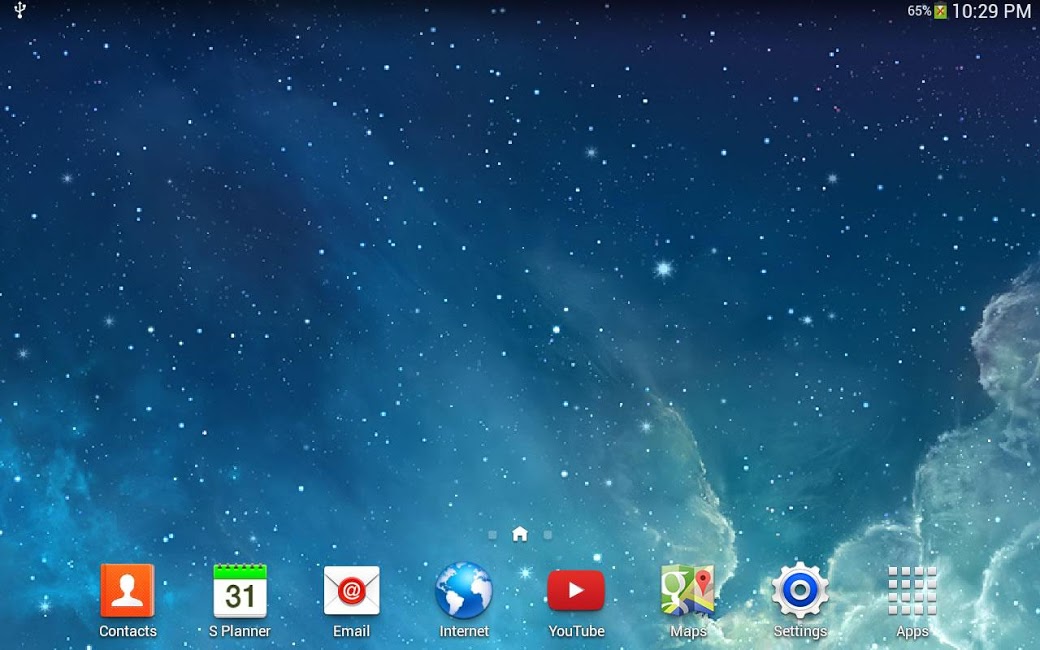
Task: Select the home page indicator
Action: (520, 534)
